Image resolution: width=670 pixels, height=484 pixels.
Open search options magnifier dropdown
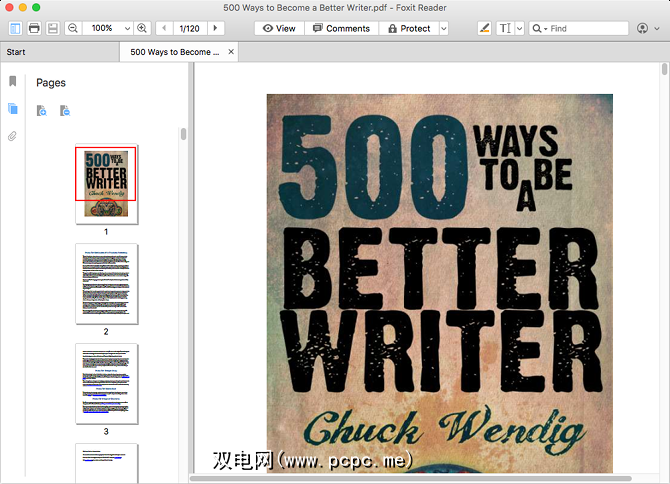pyautogui.click(x=540, y=29)
